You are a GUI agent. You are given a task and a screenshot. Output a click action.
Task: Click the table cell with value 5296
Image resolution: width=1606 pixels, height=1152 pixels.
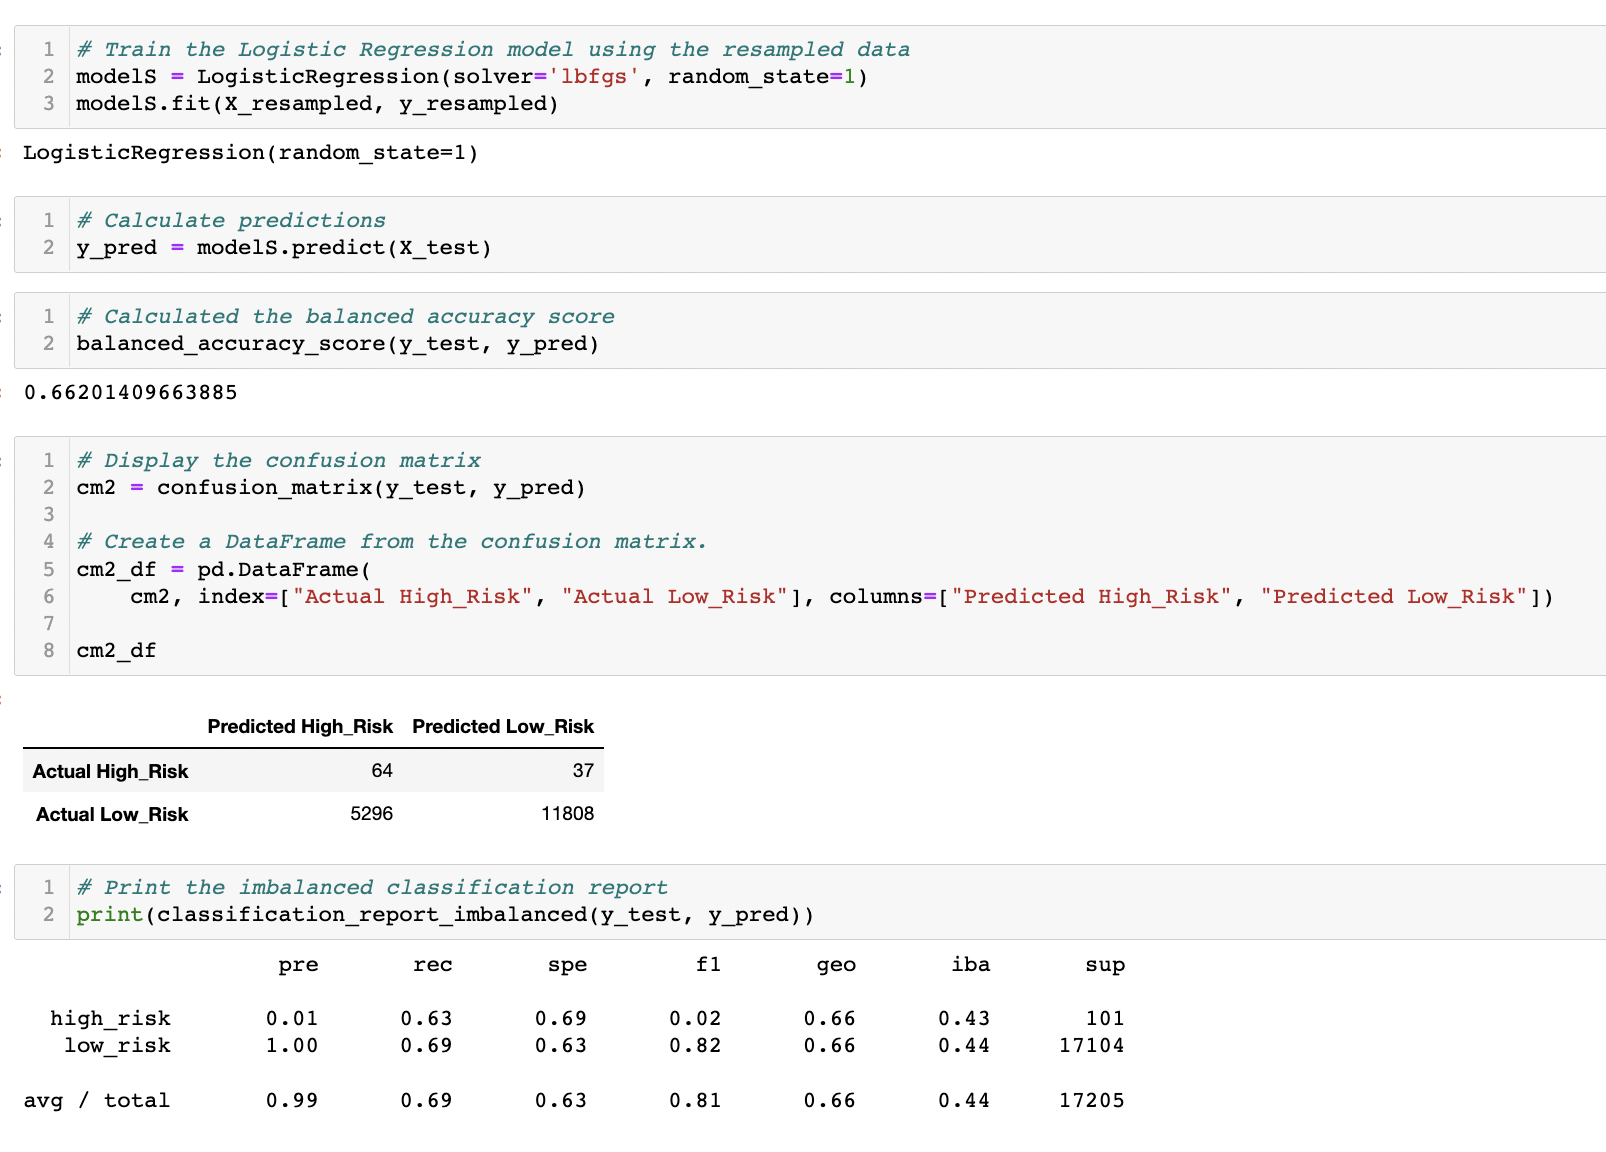pos(372,814)
